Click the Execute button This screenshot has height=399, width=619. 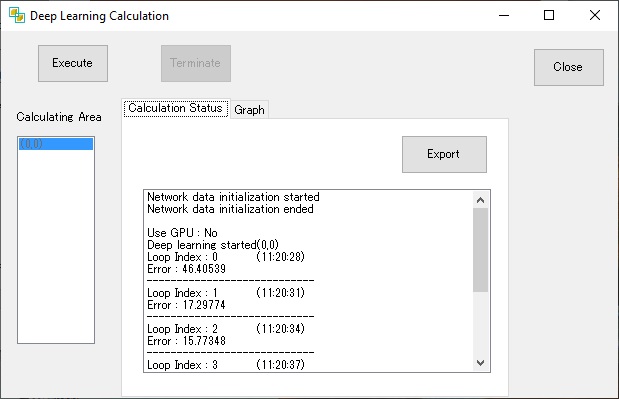click(73, 64)
